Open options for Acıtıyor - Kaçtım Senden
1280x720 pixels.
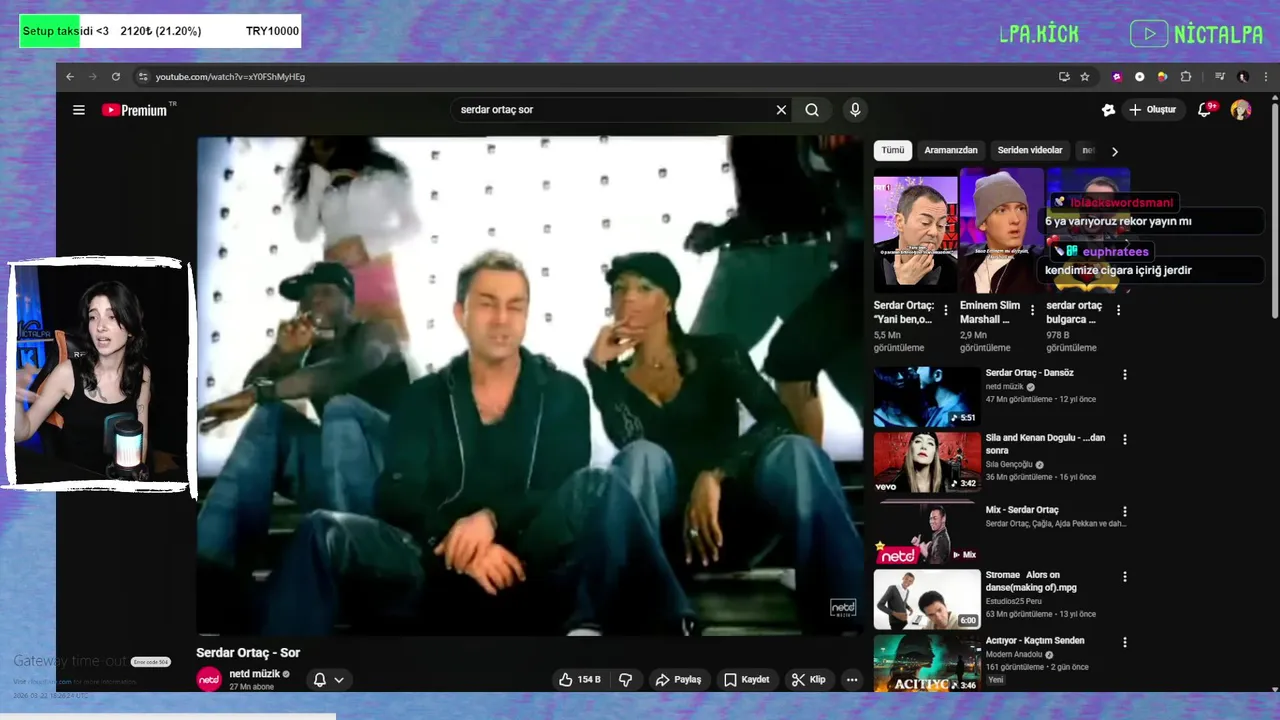click(1125, 642)
